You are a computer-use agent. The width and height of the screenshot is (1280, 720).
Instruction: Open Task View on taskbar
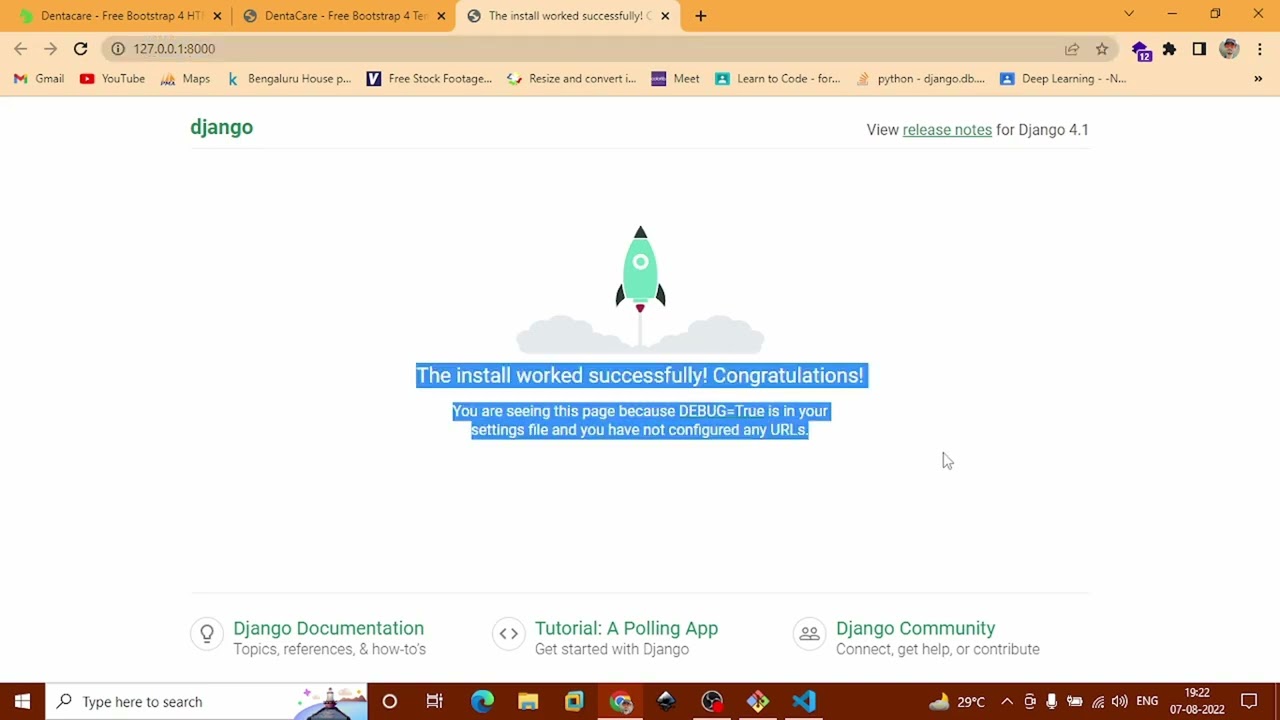(x=435, y=701)
